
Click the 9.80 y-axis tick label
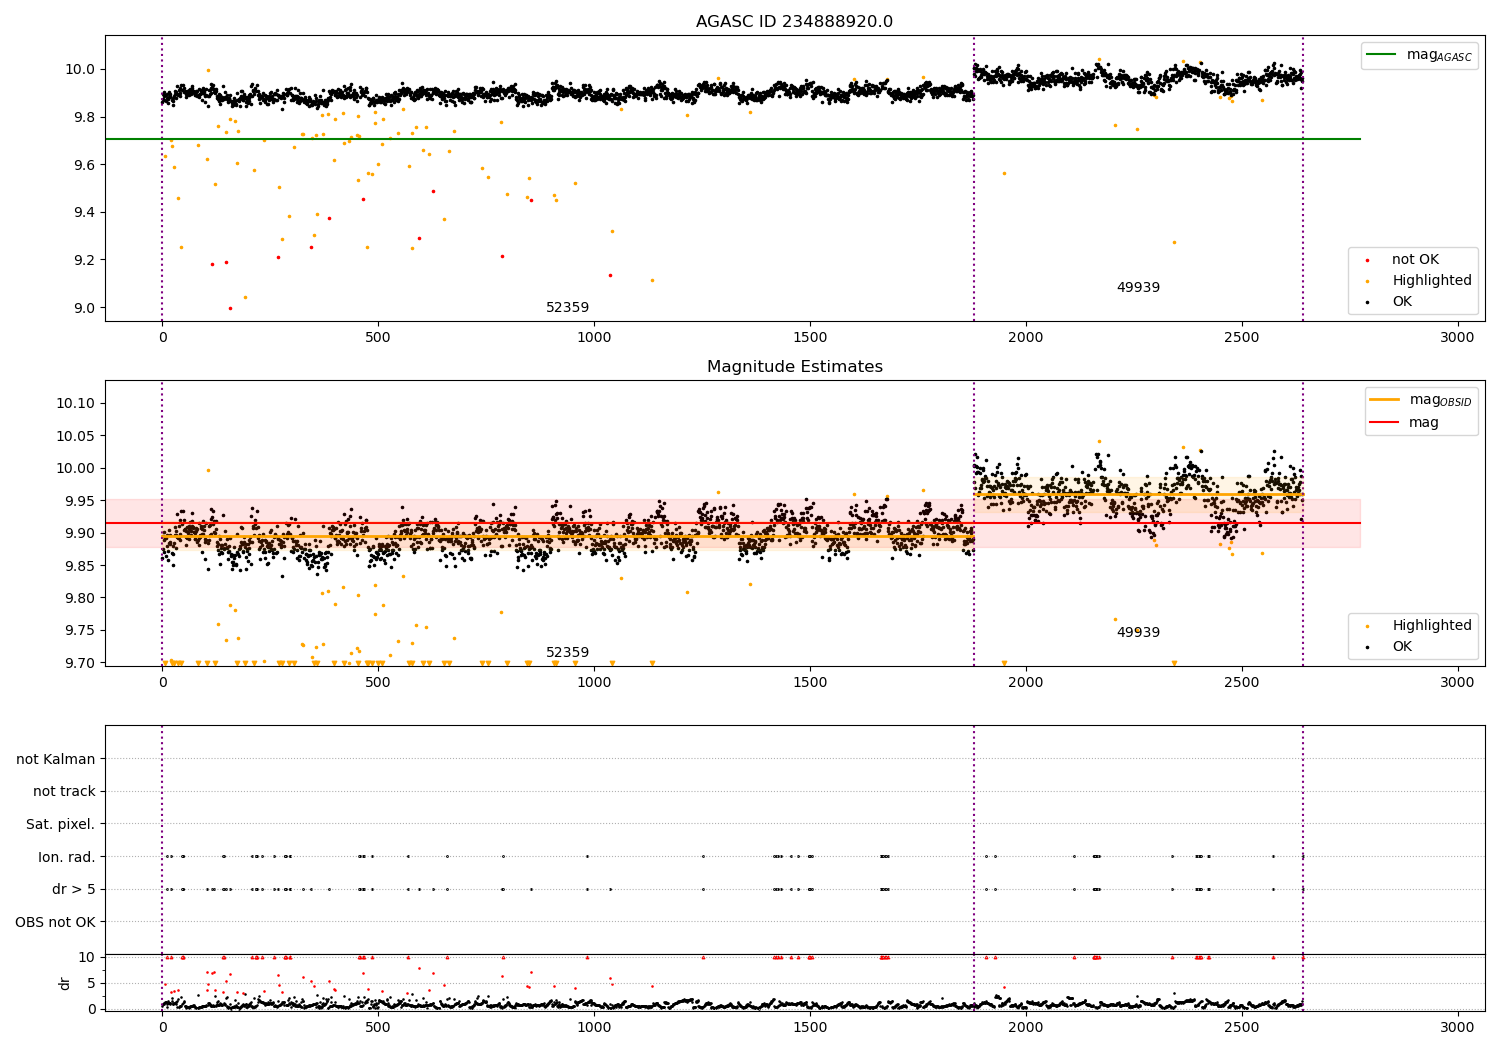point(80,598)
